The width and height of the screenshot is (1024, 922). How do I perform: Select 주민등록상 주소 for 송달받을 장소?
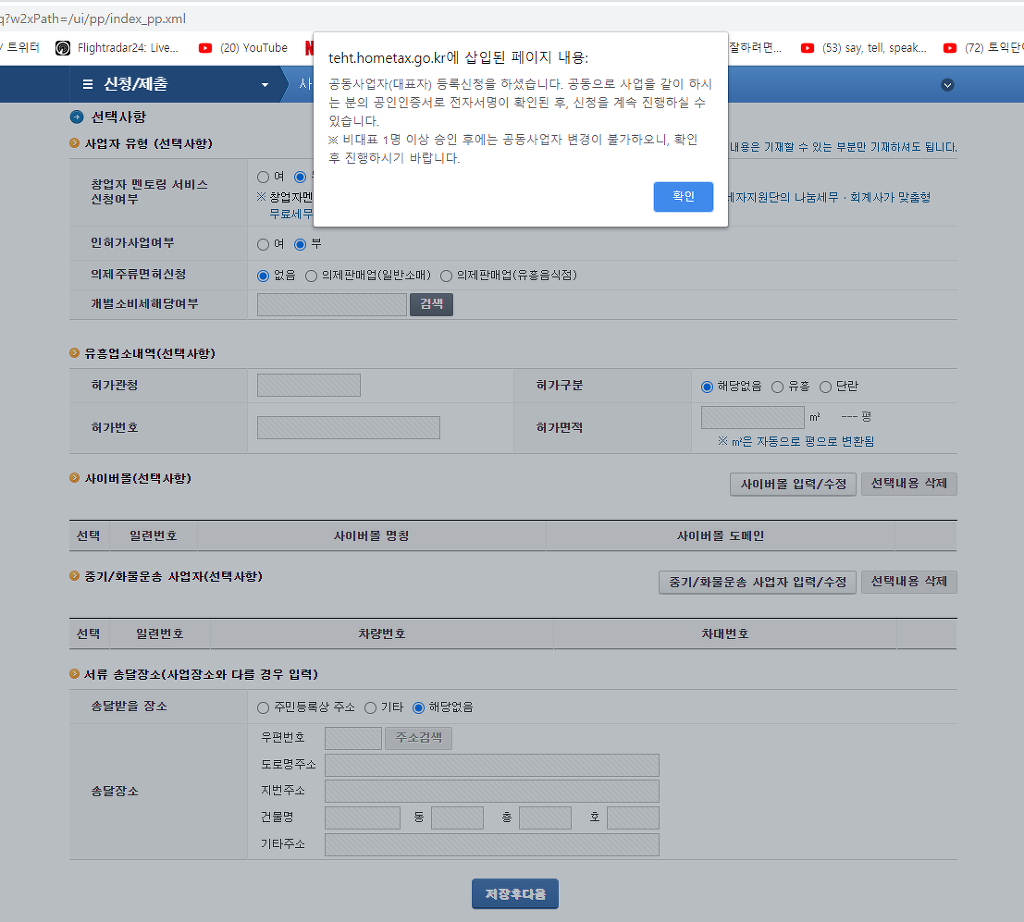coord(263,708)
